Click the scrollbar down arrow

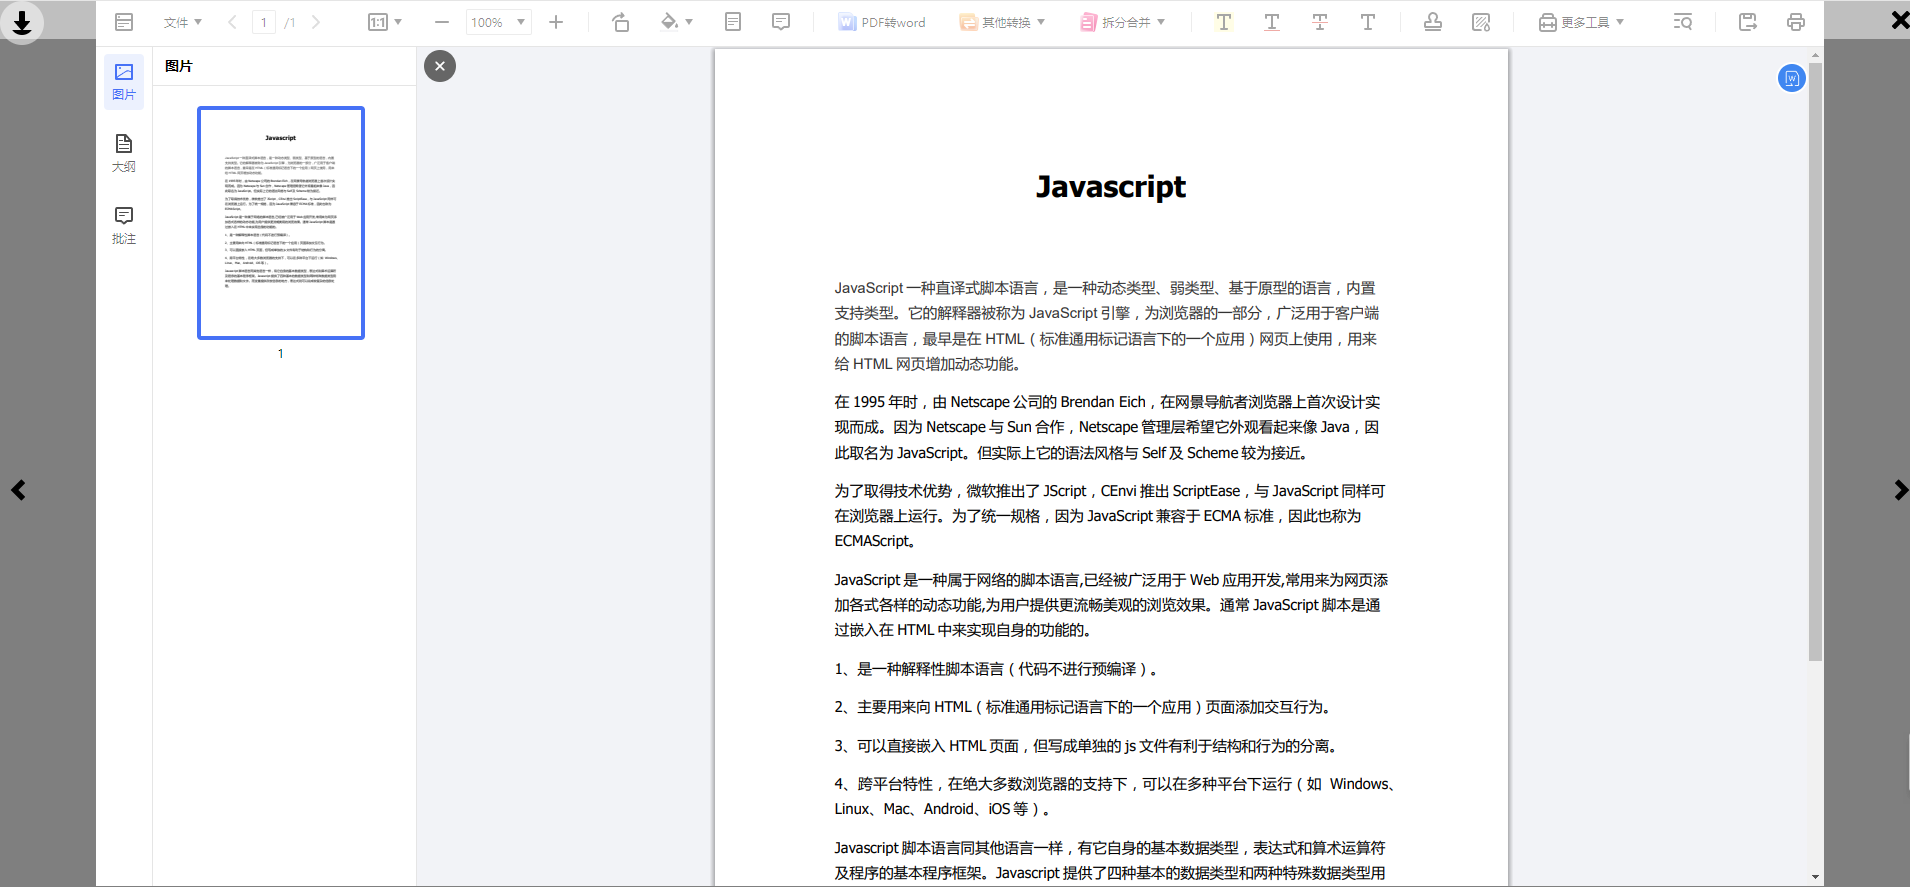pos(1816,877)
